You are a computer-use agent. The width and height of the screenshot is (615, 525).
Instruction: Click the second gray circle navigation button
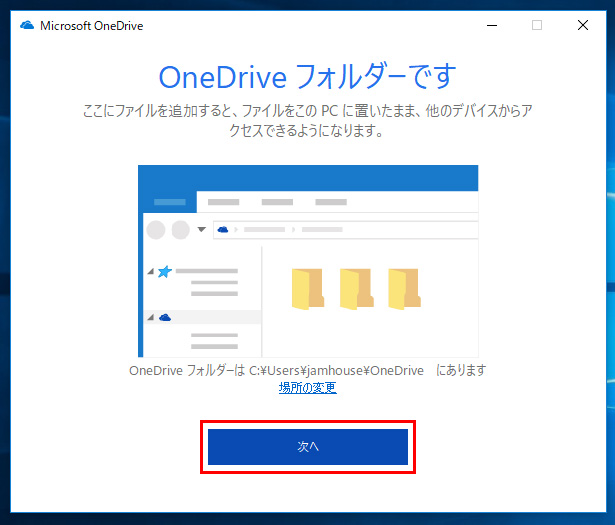[180, 230]
